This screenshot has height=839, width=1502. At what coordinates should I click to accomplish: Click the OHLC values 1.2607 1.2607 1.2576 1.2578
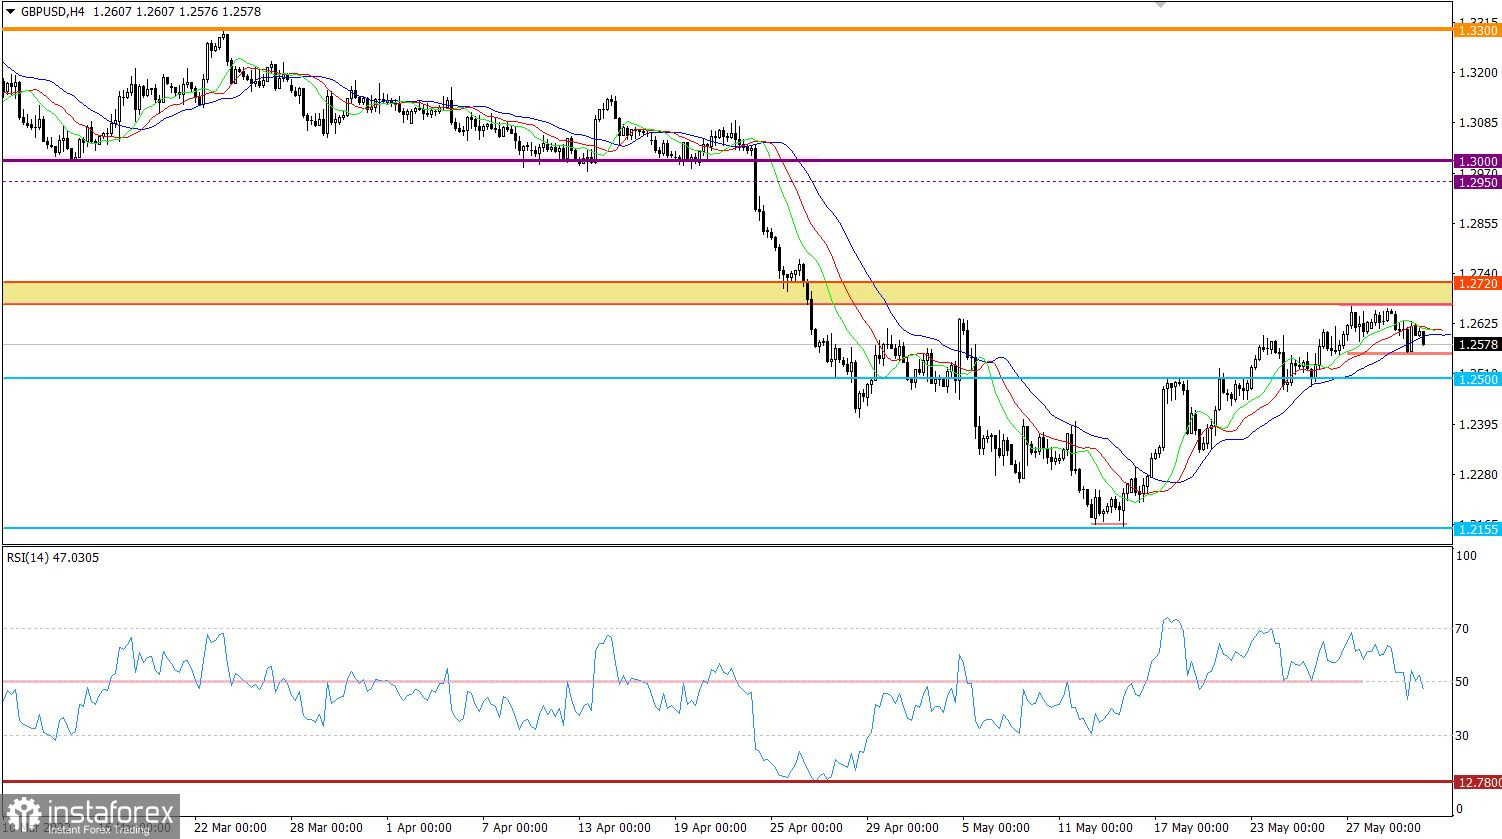pos(176,12)
